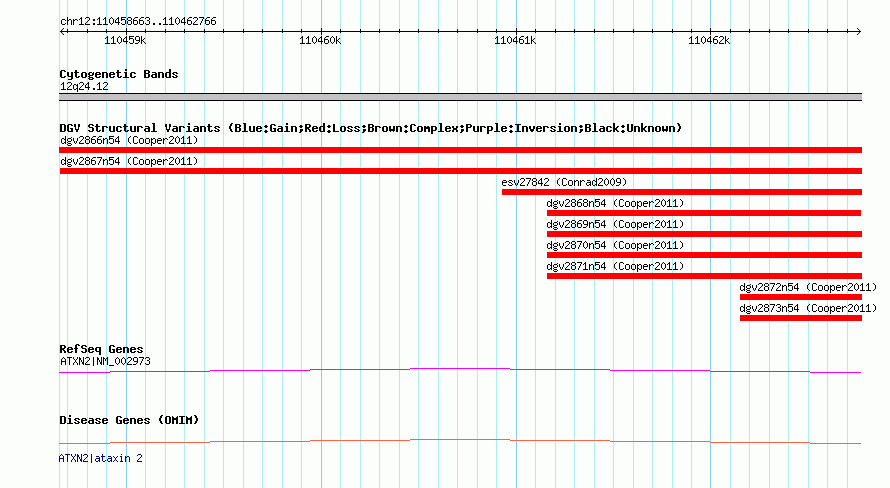Click the red bar under dgv2872n54
Image resolution: width=890 pixels, height=488 pixels.
(801, 297)
